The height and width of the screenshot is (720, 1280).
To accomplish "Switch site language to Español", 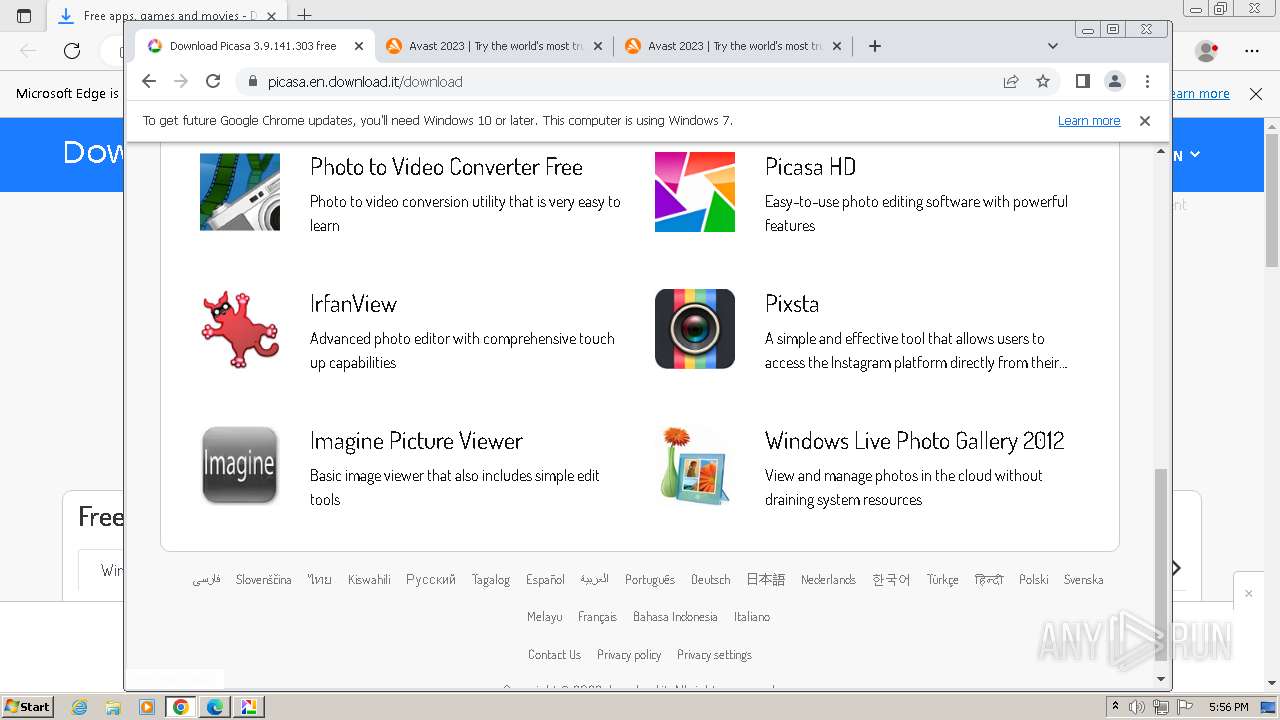I will point(545,580).
